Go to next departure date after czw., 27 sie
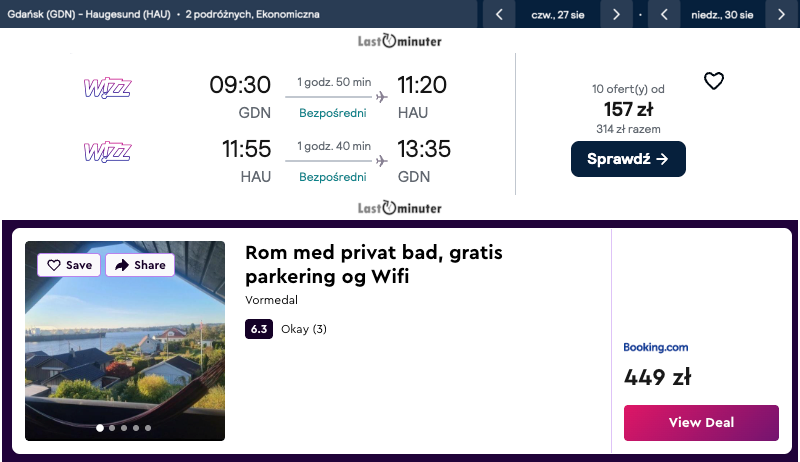 click(x=616, y=14)
